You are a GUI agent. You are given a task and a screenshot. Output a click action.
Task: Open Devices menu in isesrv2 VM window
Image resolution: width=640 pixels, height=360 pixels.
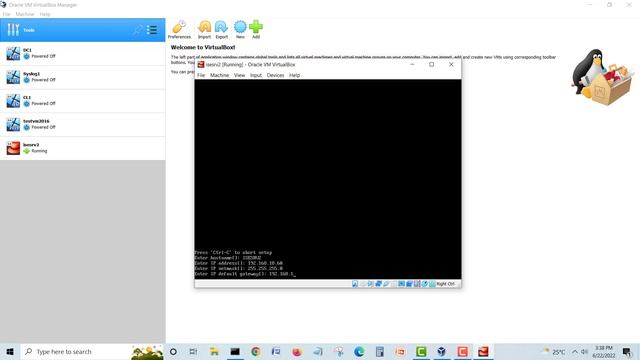click(x=276, y=75)
